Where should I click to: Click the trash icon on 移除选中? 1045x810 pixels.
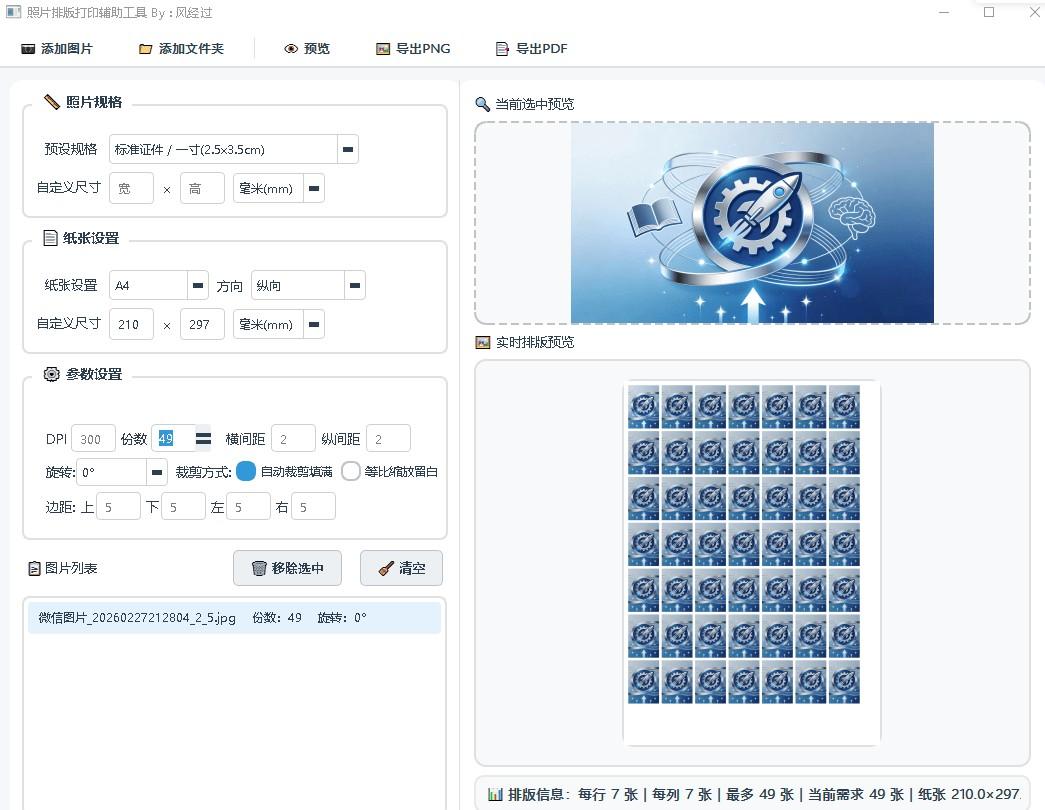pos(259,568)
